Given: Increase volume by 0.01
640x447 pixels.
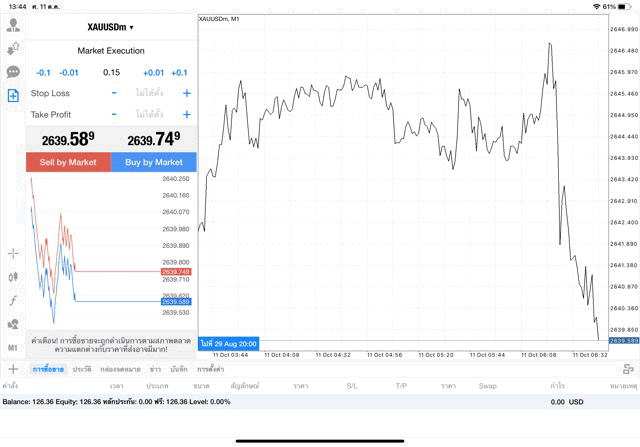Looking at the screenshot, I should point(153,72).
